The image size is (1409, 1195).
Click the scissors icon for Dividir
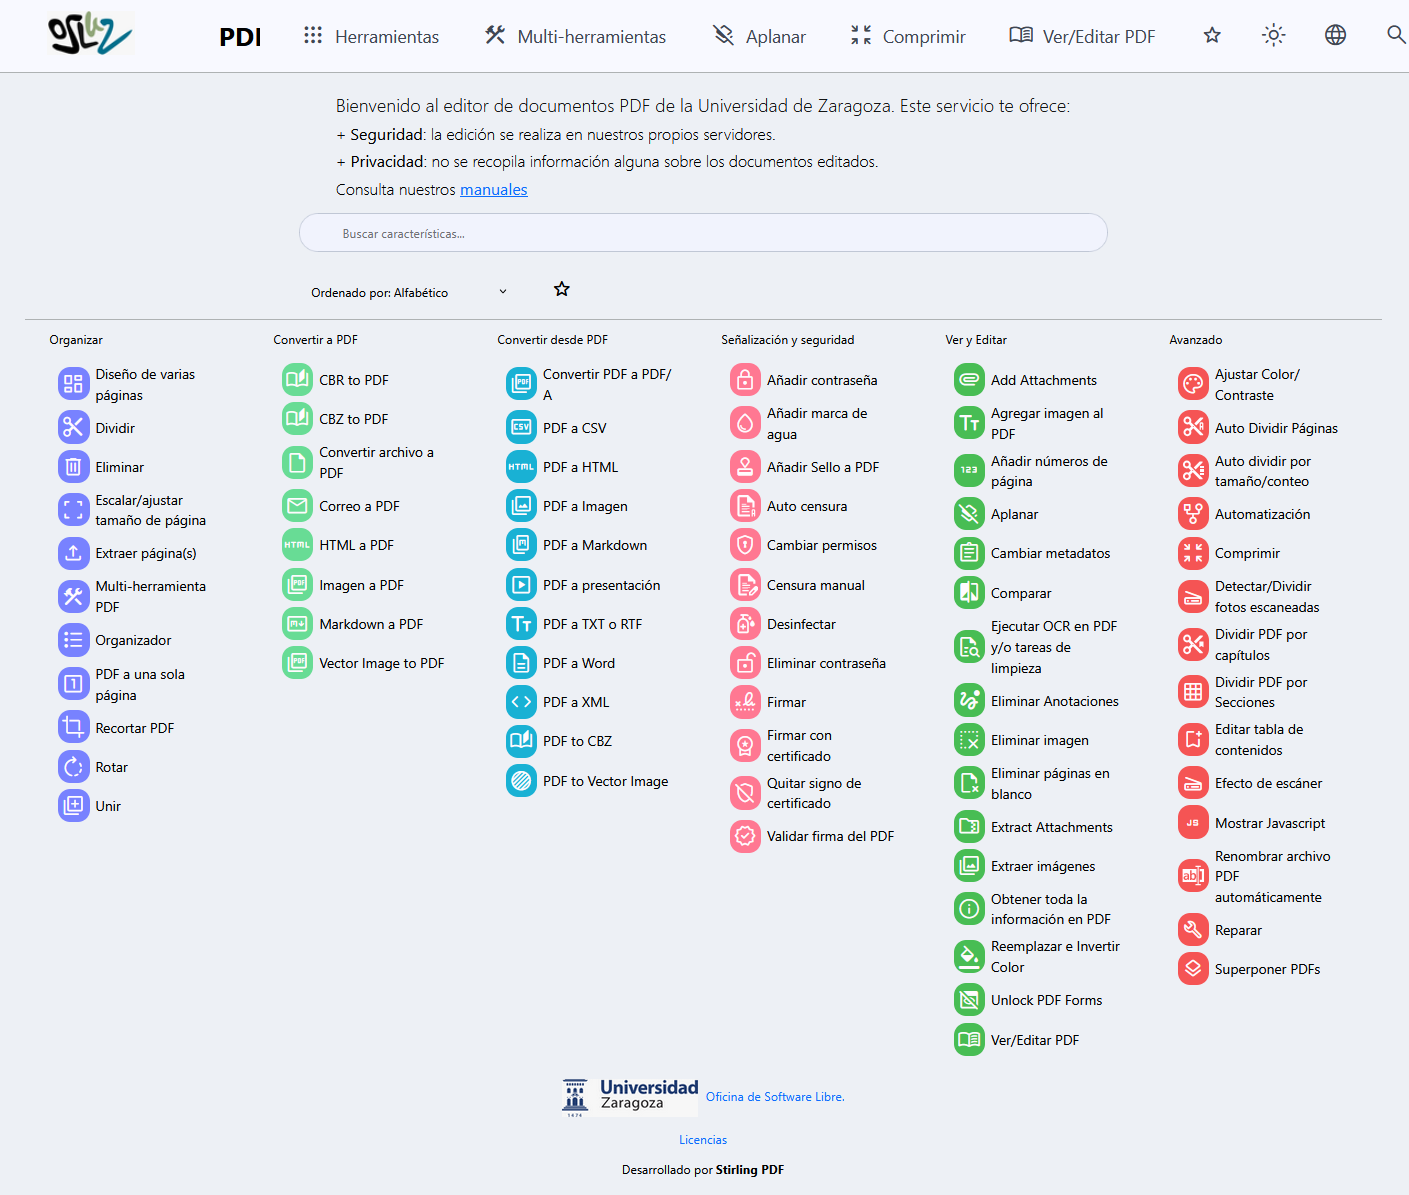click(73, 427)
